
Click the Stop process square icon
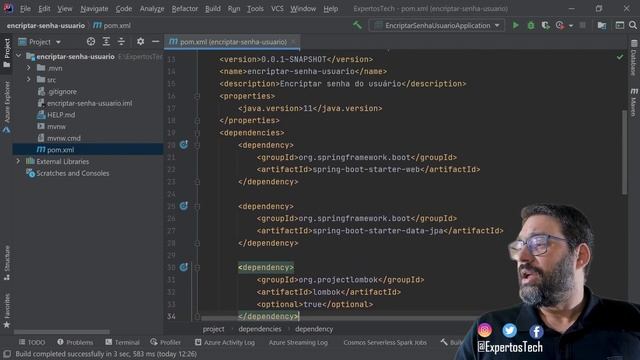582,25
